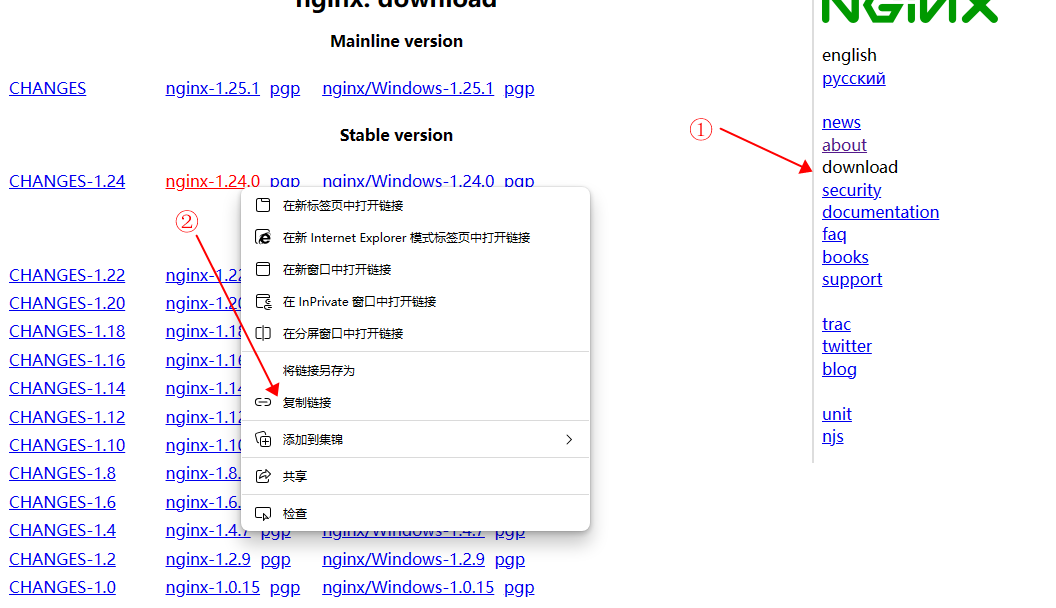Click the inspect (检查) icon in context menu
The height and width of the screenshot is (608, 1056).
[264, 513]
